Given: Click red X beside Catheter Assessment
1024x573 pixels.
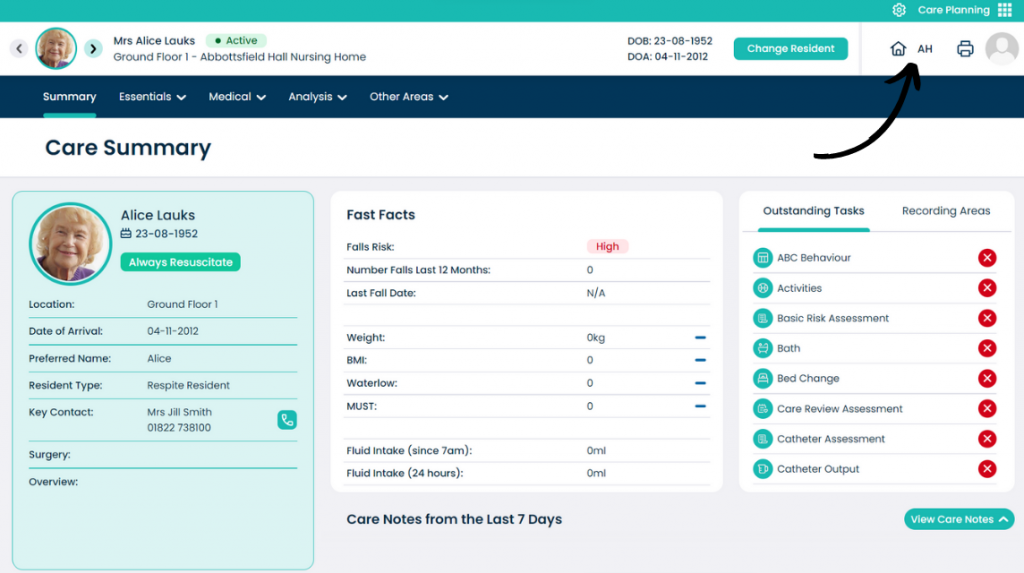Looking at the screenshot, I should coord(987,438).
